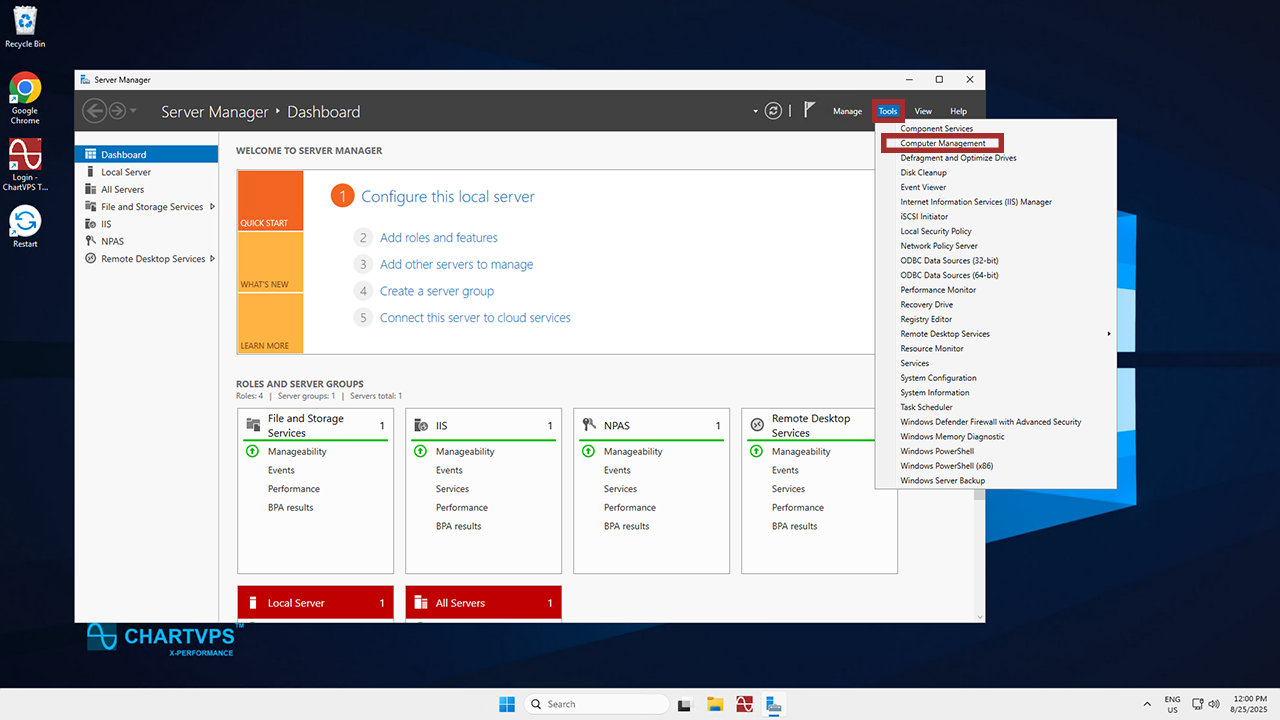This screenshot has width=1280, height=720.
Task: Select IIS in the left sidebar
Action: [x=106, y=224]
